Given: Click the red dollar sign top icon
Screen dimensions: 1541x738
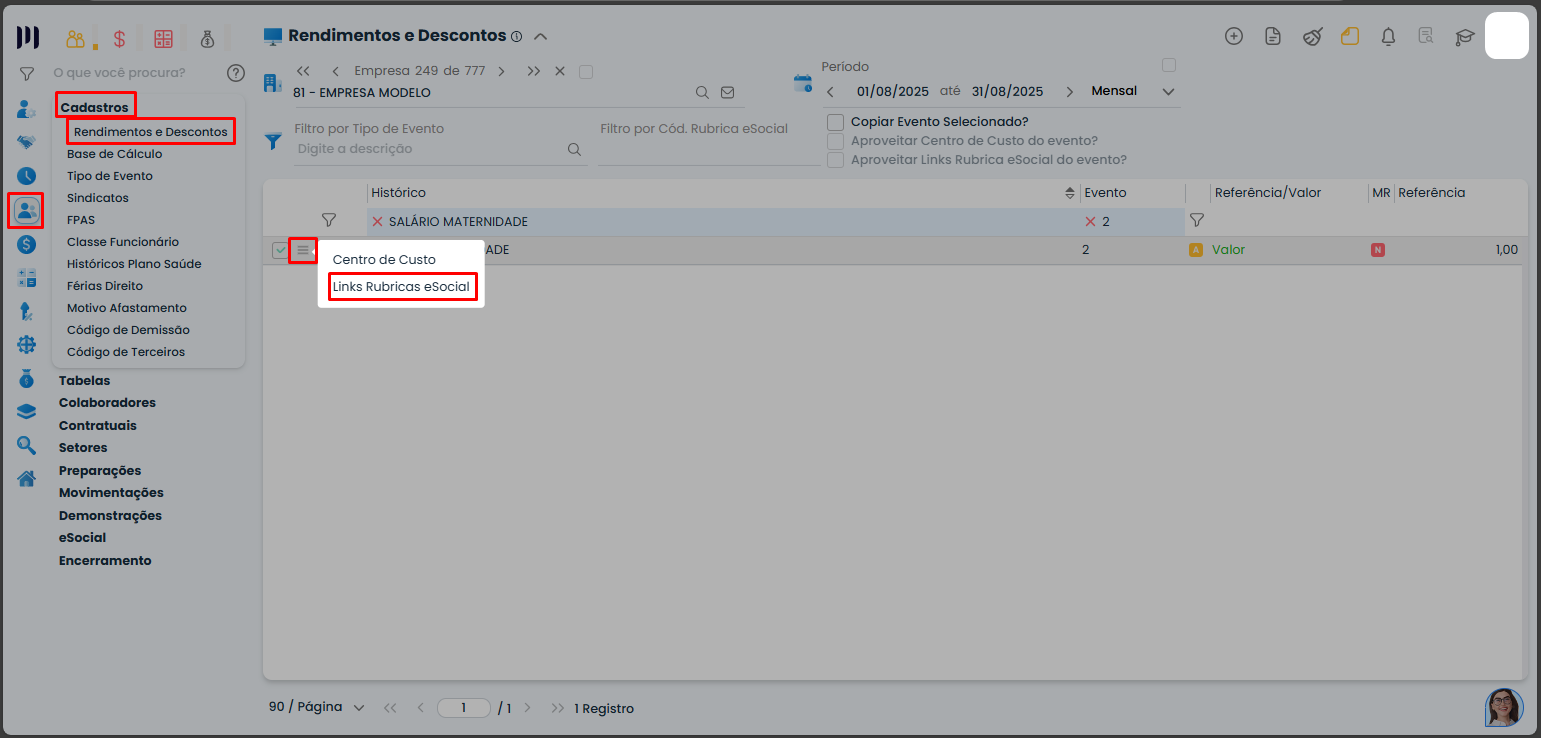Looking at the screenshot, I should (x=119, y=39).
